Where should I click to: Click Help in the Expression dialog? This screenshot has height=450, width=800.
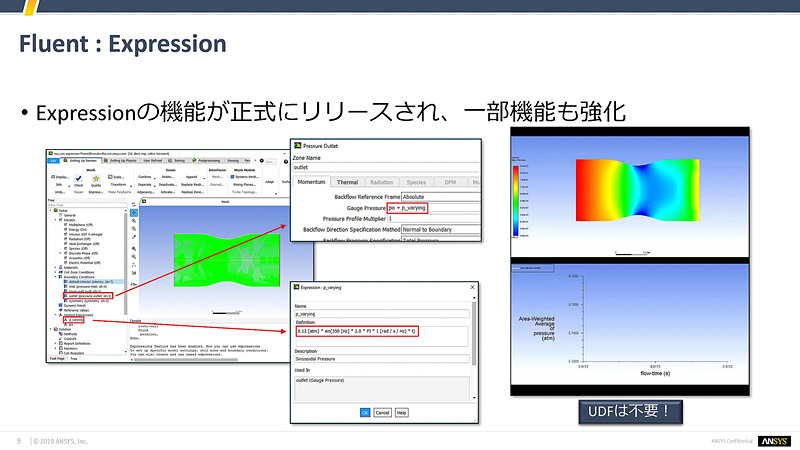402,412
